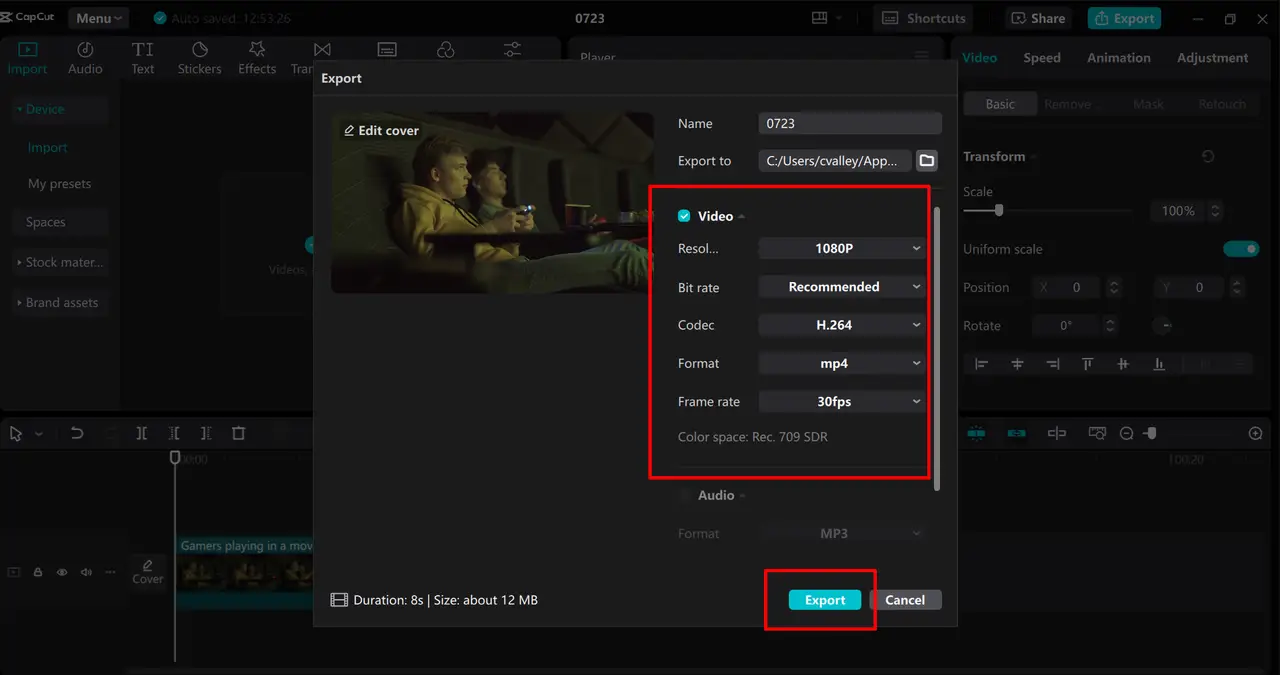Delete the clip with the trash icon
1280x675 pixels.
click(x=238, y=432)
